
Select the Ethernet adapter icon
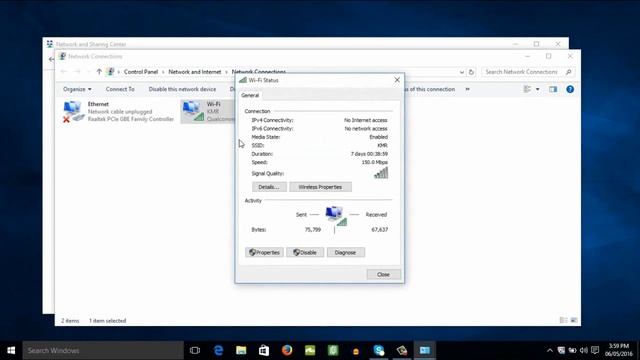[x=73, y=111]
